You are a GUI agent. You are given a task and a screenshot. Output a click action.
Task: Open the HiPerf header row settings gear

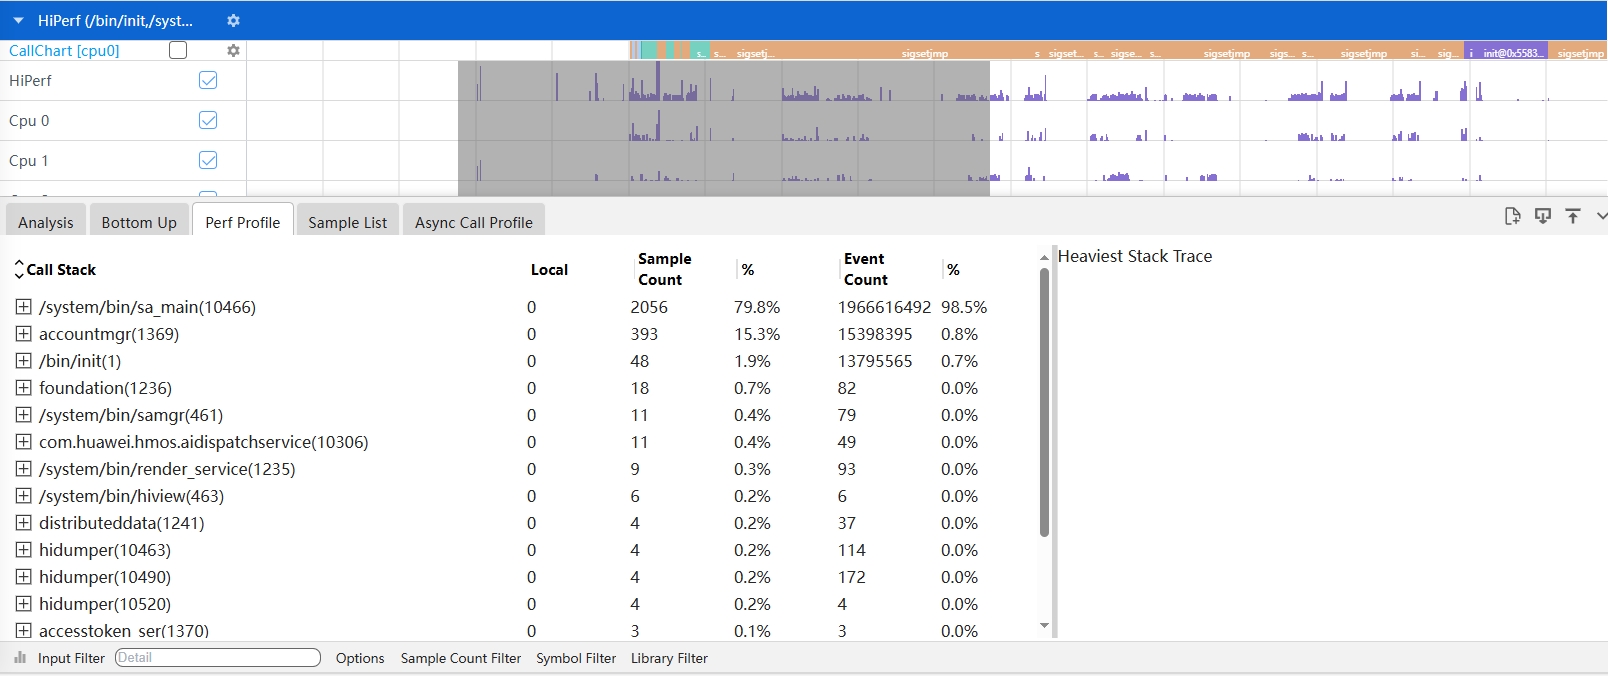click(233, 20)
